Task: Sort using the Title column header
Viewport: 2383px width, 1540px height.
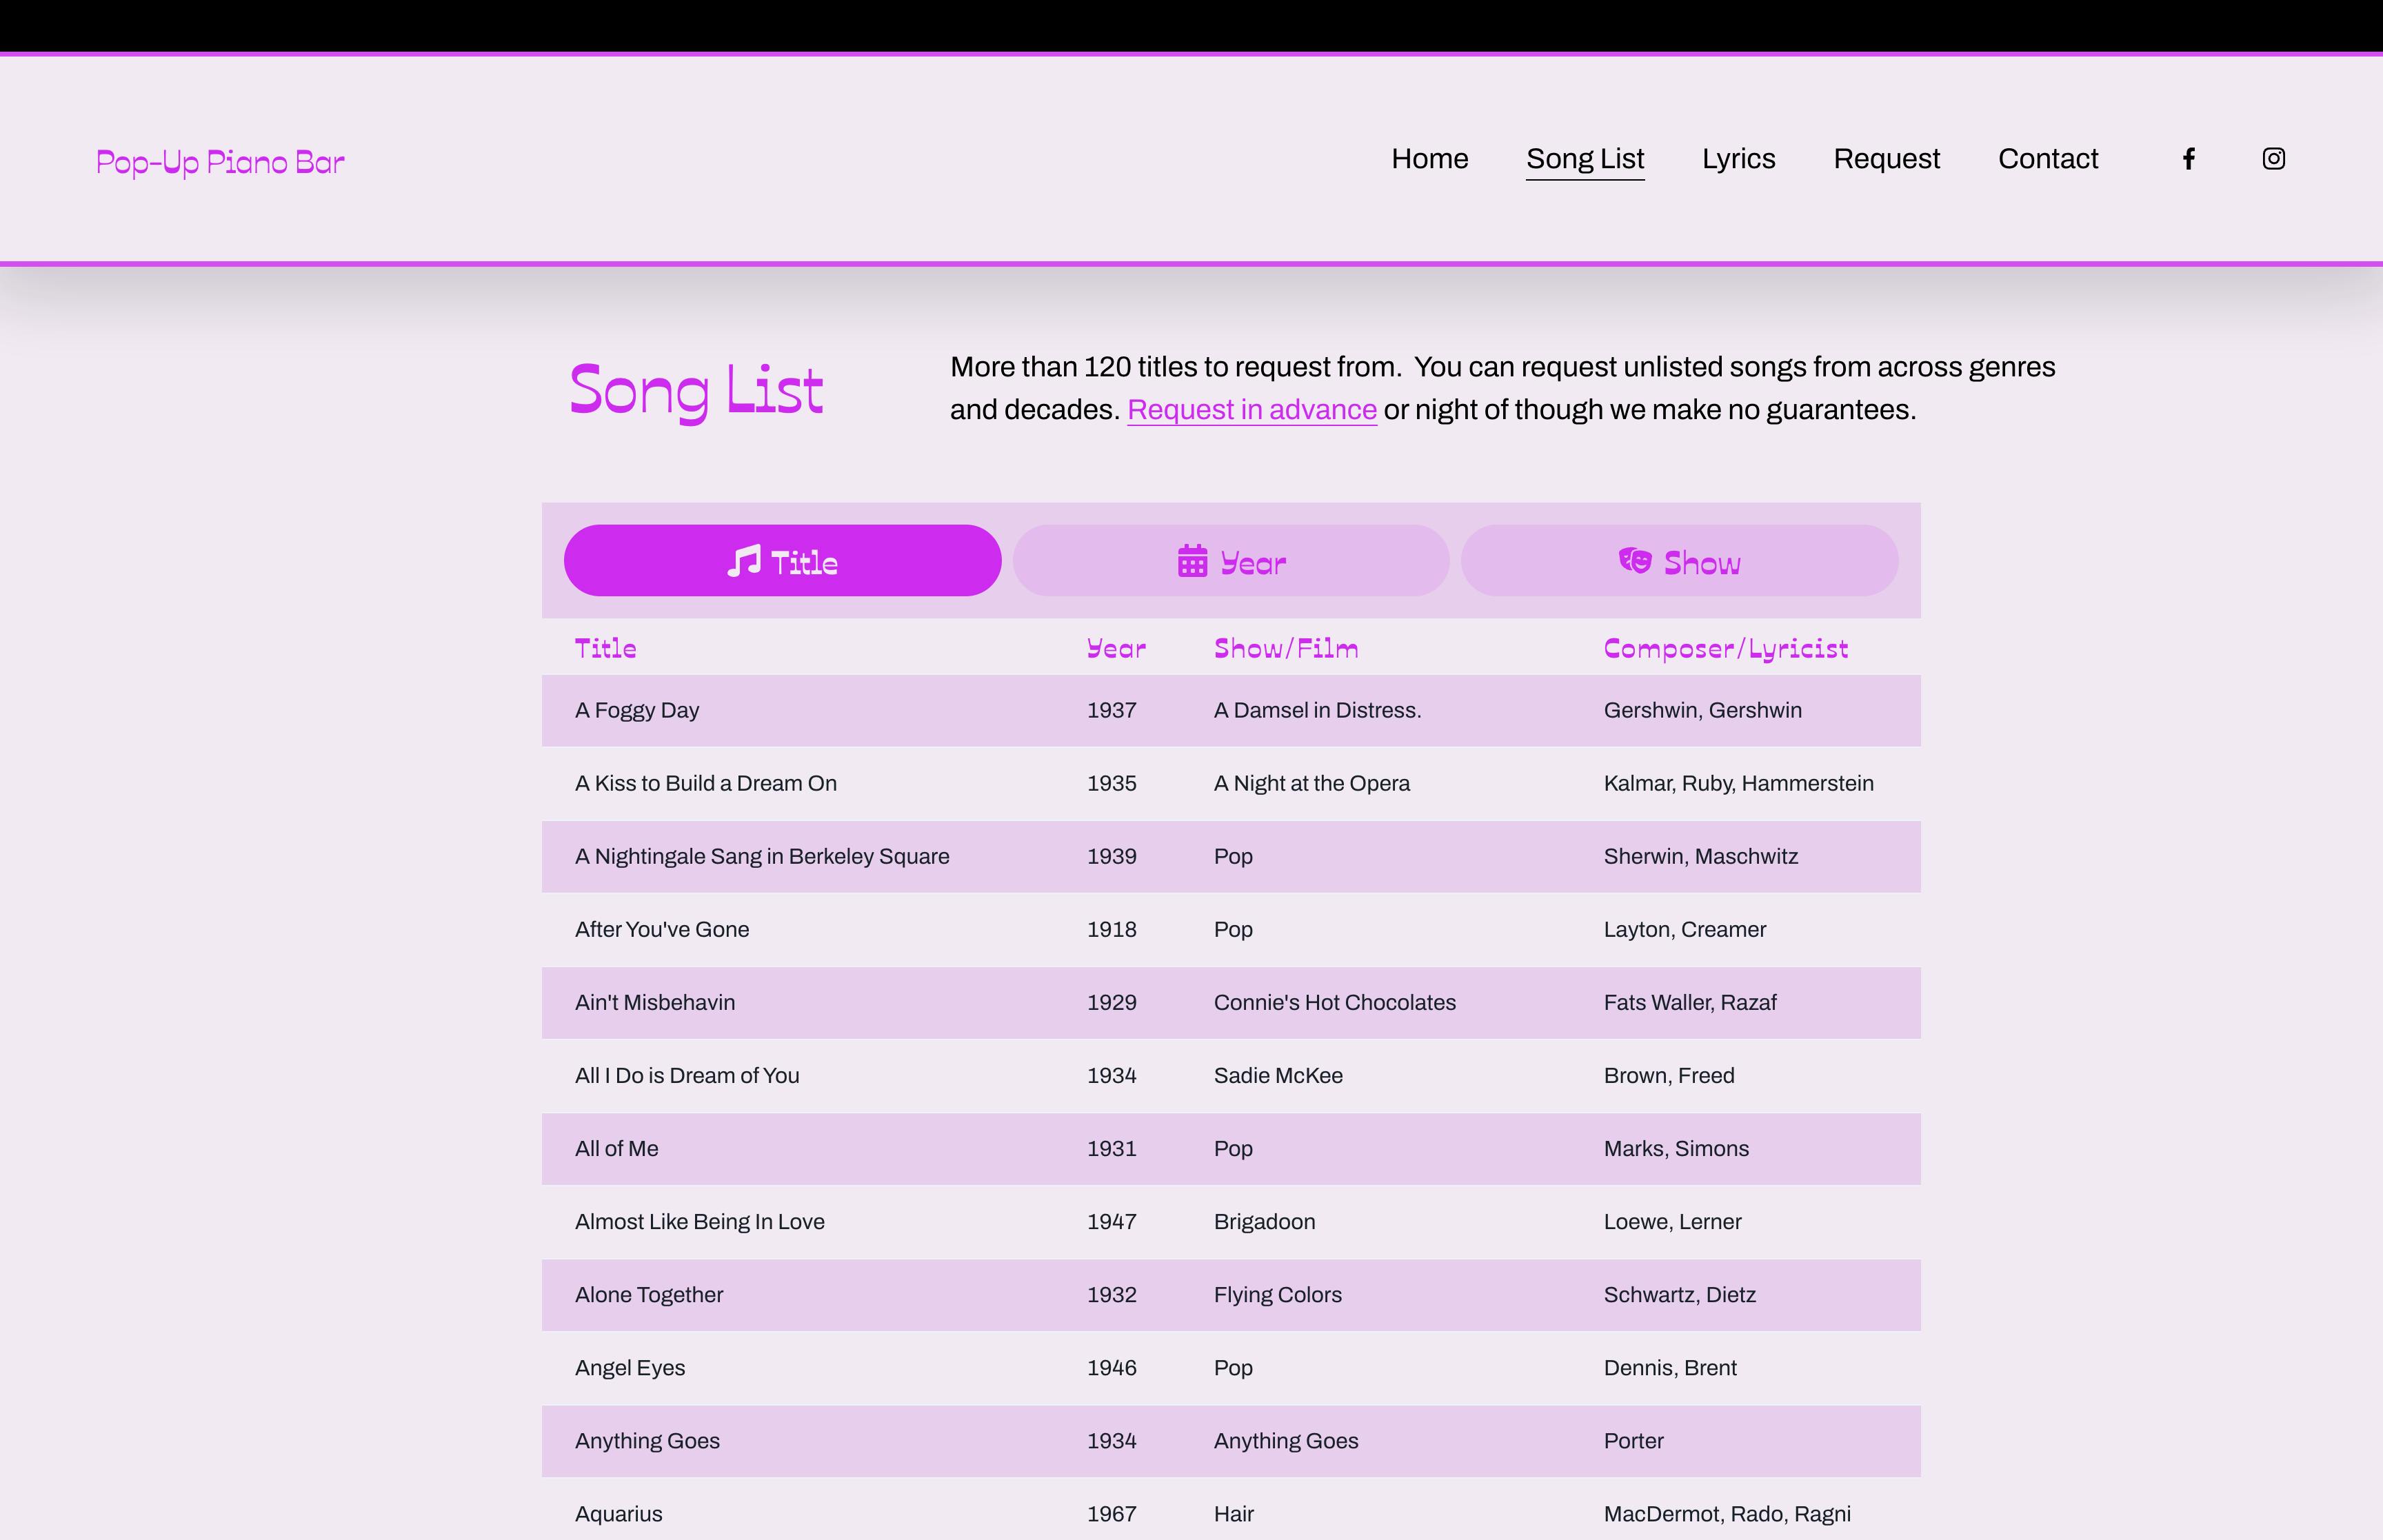Action: (x=605, y=648)
